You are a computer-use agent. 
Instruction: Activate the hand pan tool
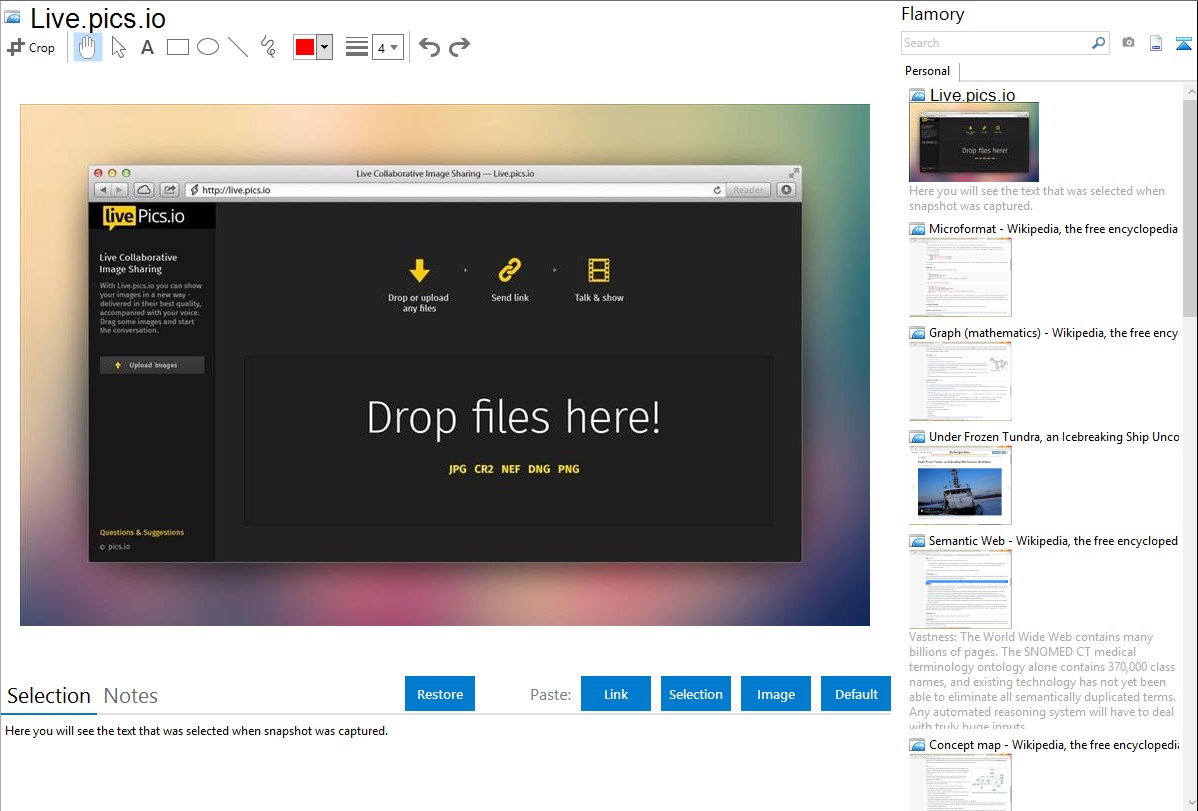(x=88, y=47)
